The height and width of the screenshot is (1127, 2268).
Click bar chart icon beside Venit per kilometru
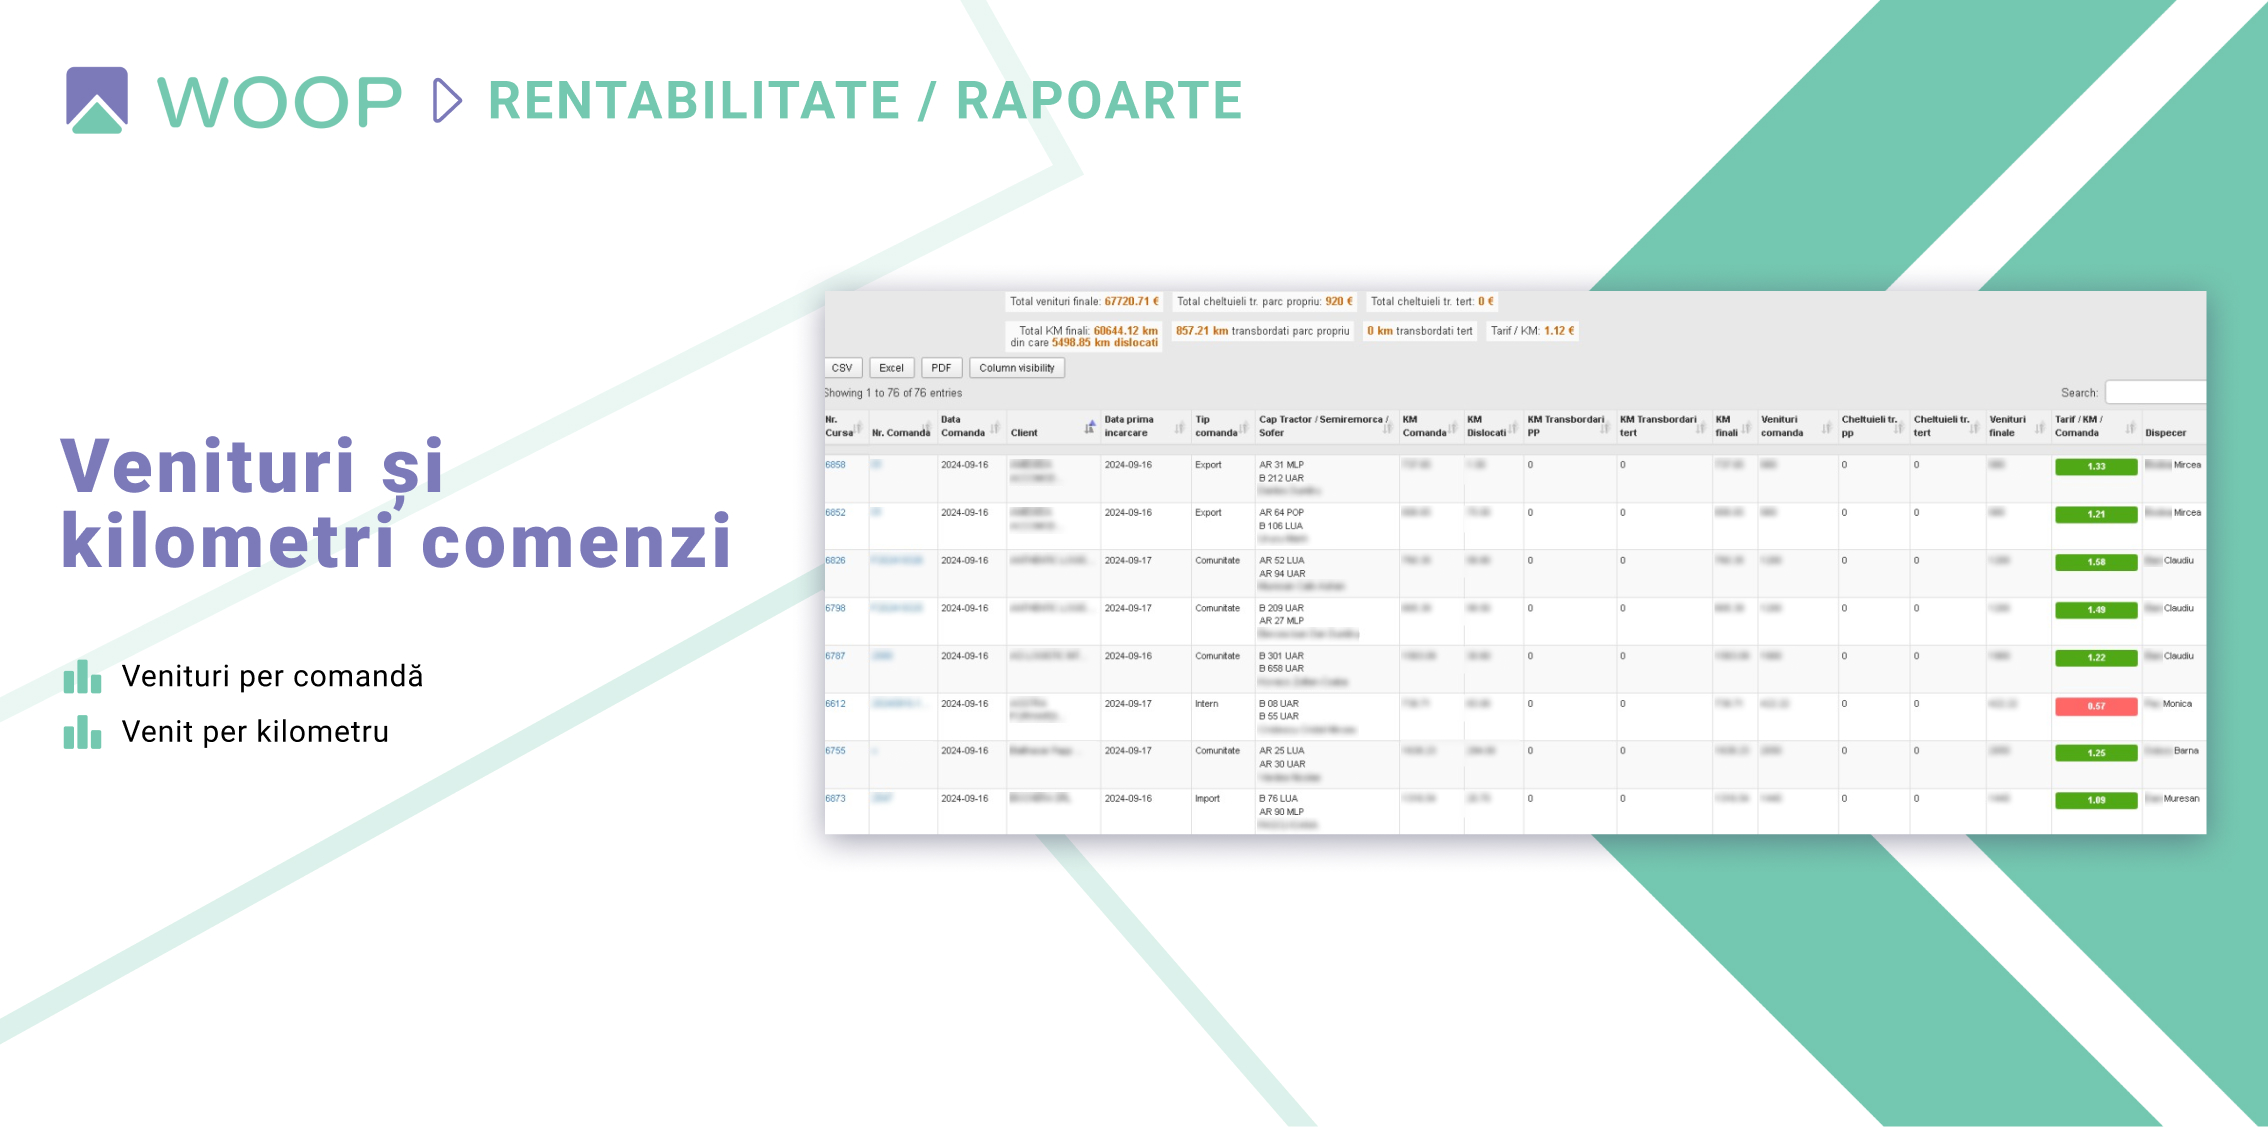(82, 732)
